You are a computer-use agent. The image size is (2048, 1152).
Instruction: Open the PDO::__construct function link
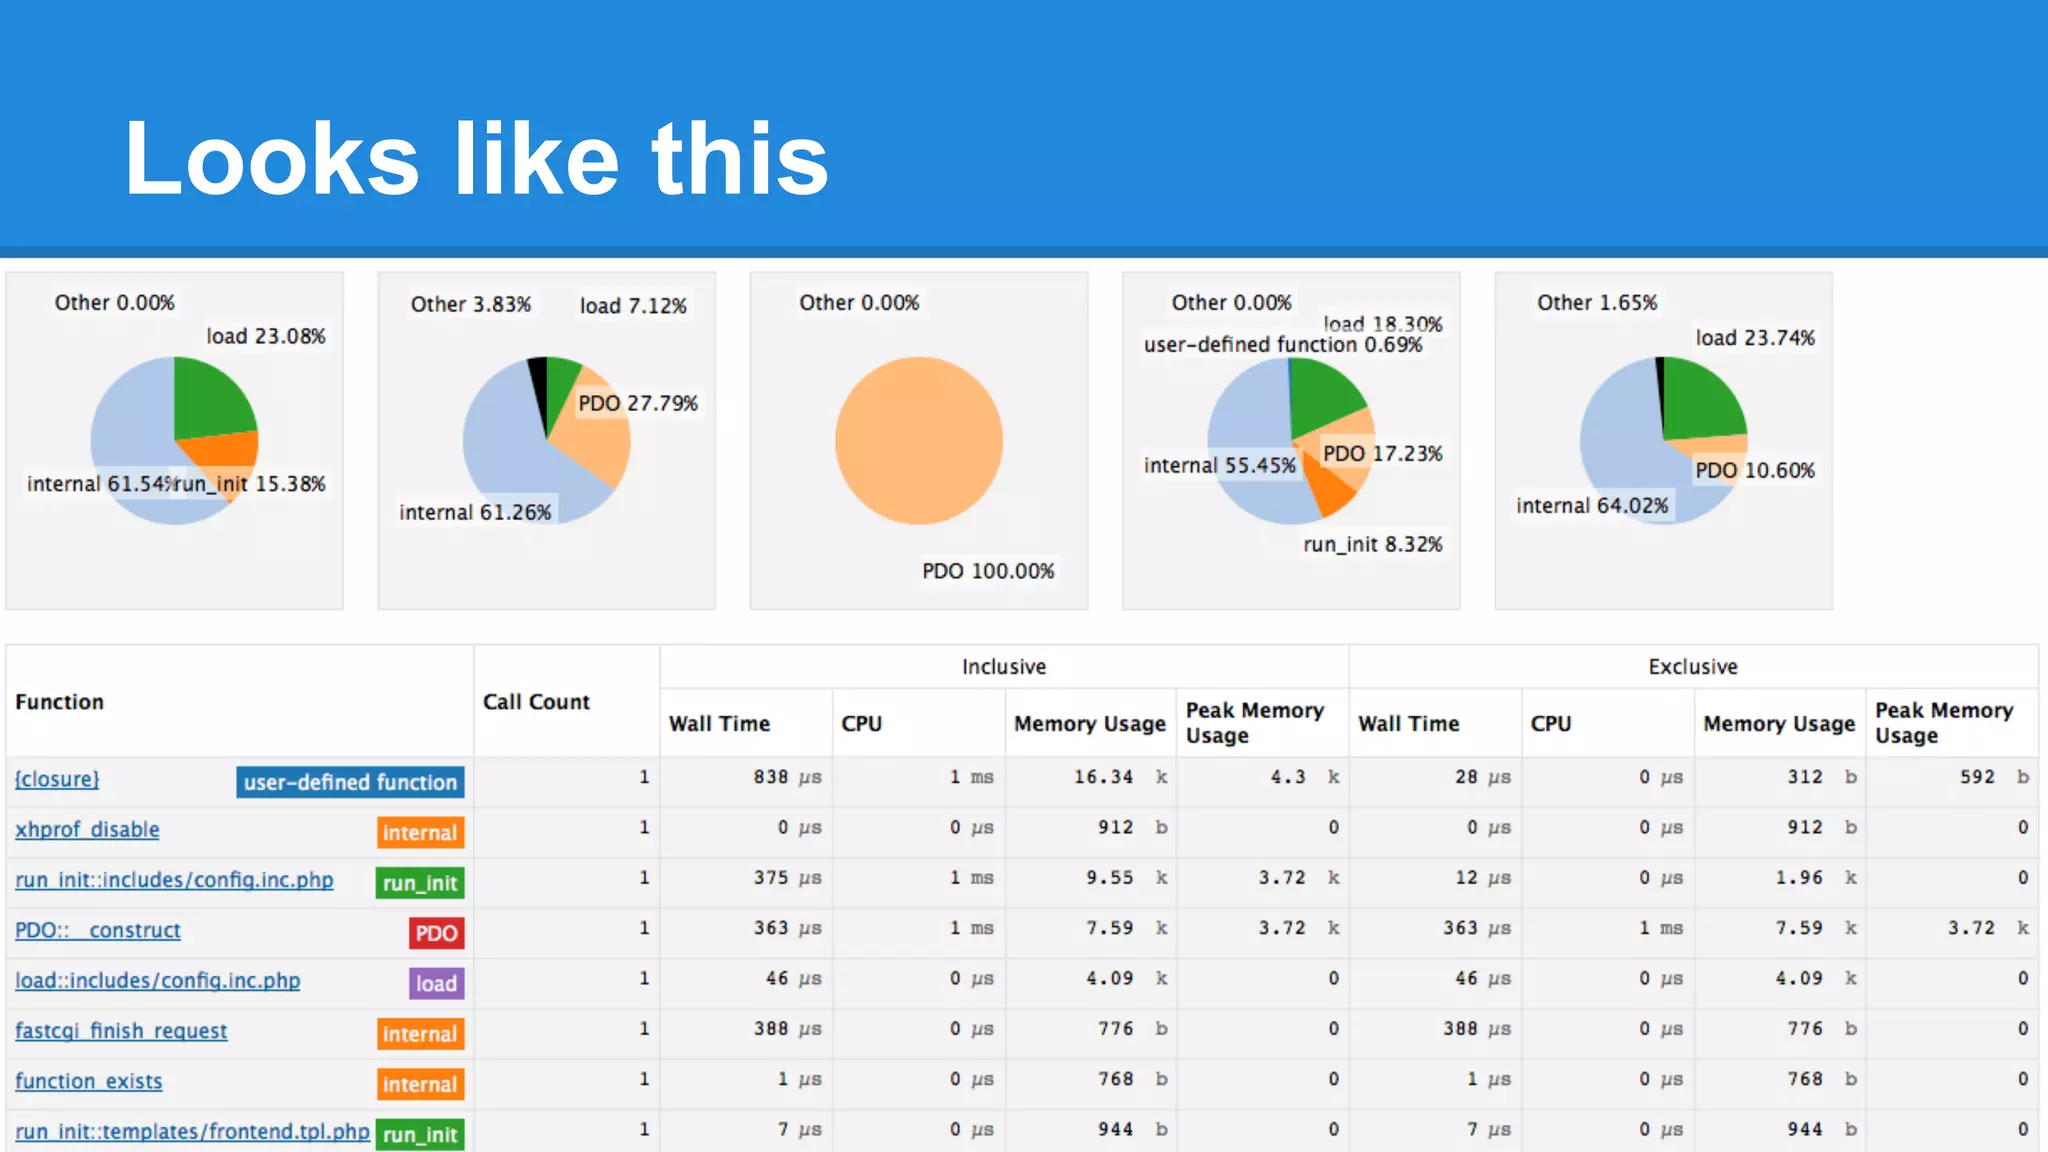98,930
